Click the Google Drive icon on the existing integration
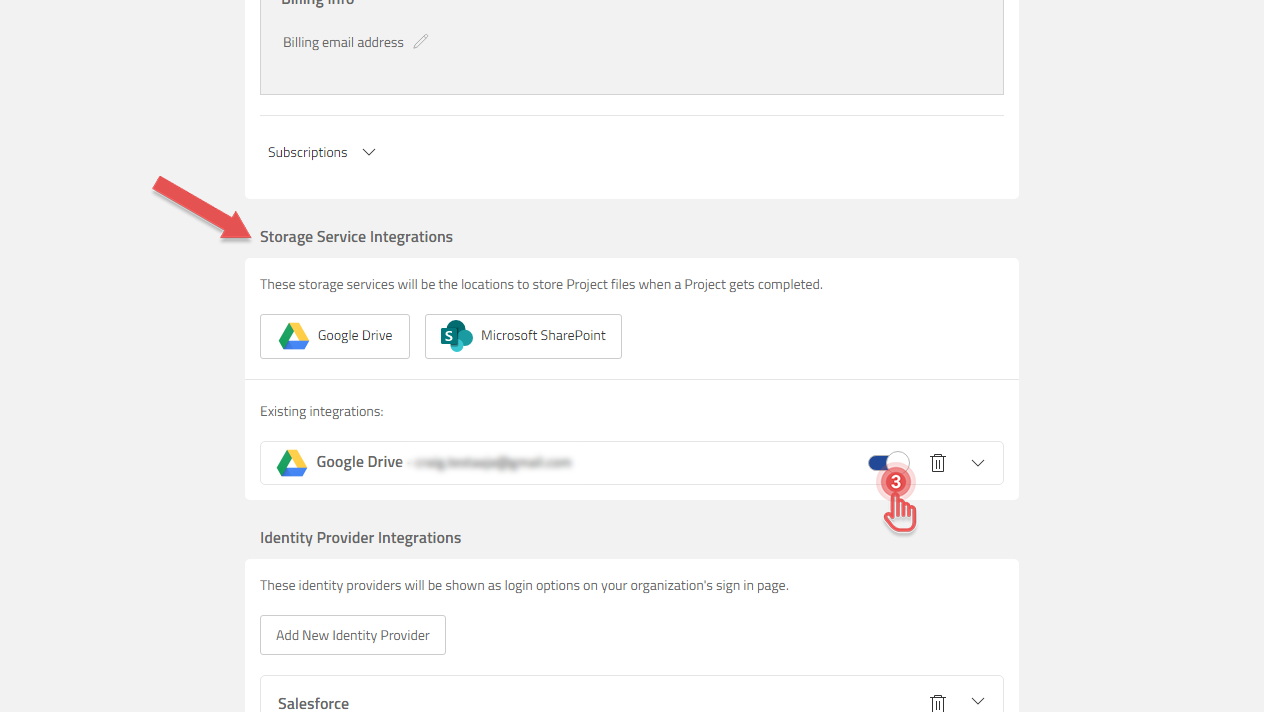 coord(291,462)
